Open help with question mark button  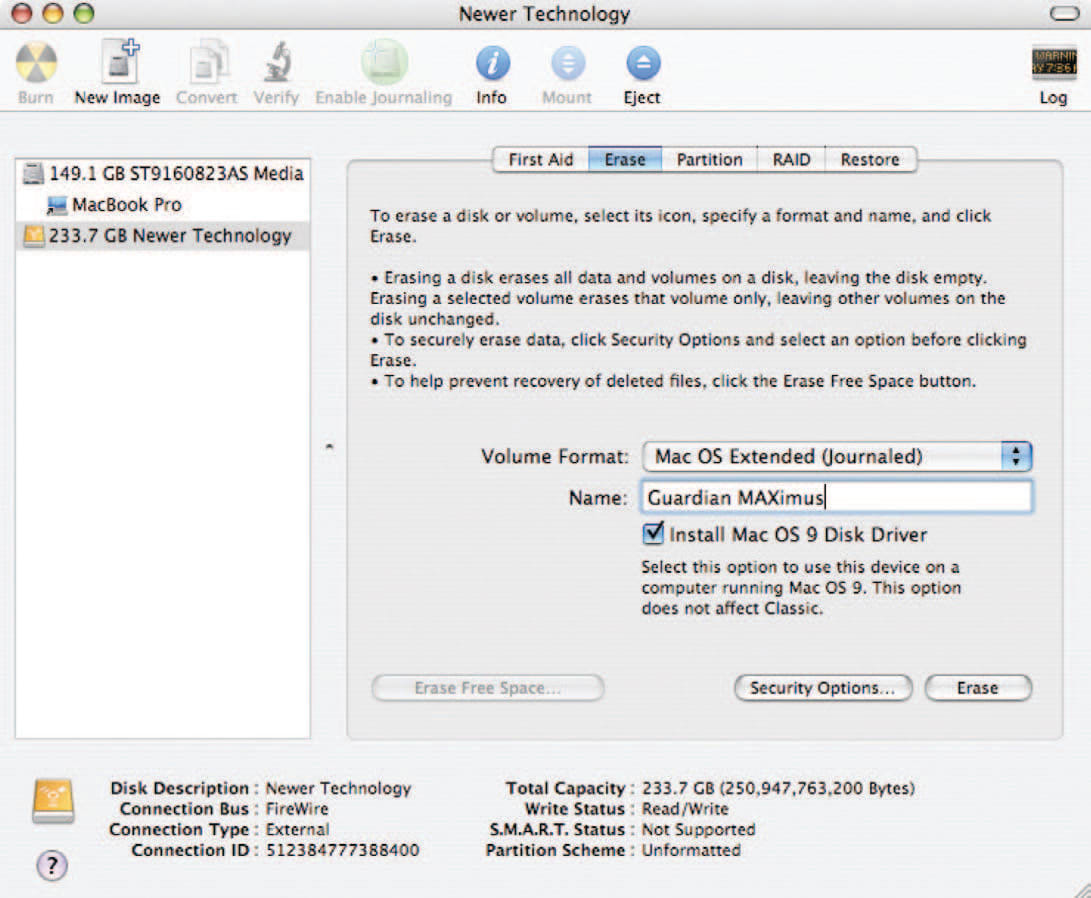pos(51,866)
